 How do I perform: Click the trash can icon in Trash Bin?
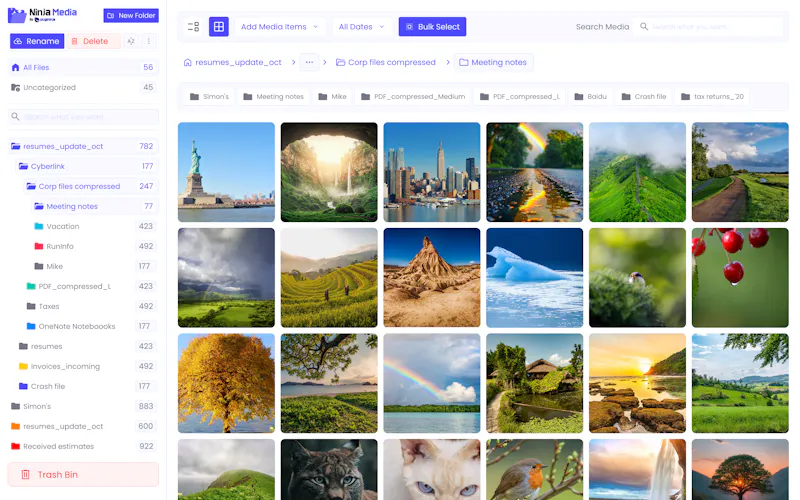coord(26,474)
